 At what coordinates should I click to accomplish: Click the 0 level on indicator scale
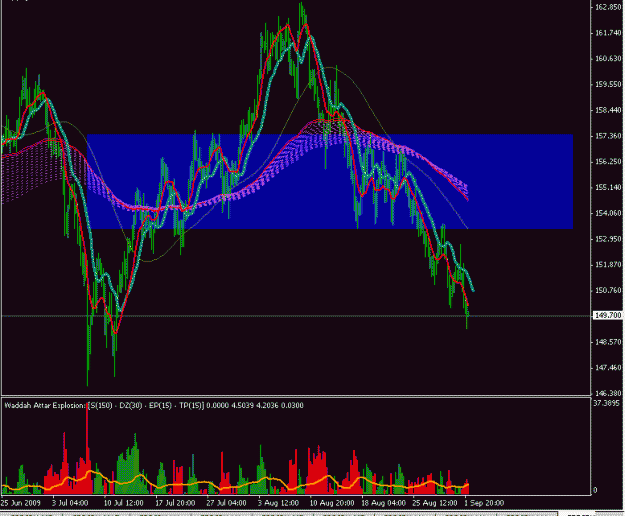point(595,490)
